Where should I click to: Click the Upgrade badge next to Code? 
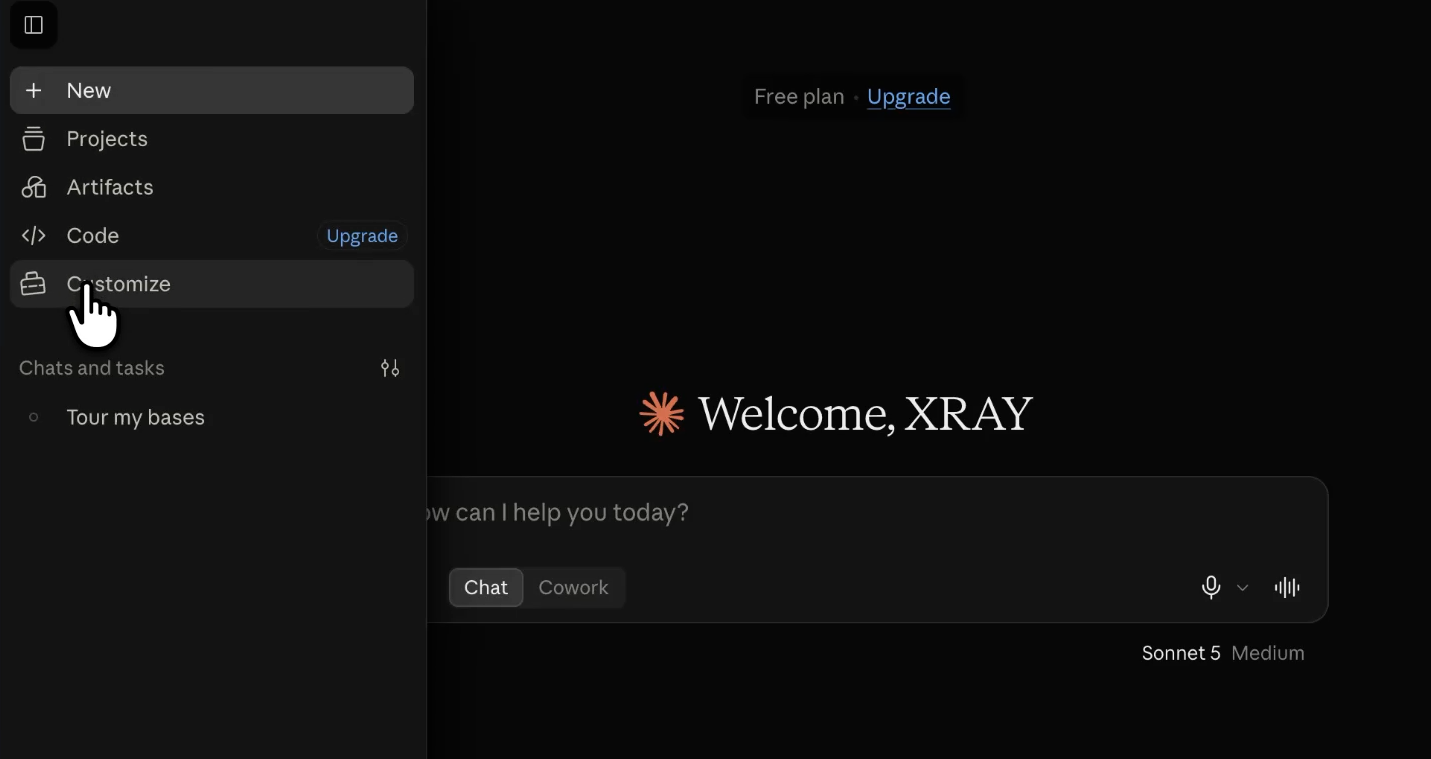coord(362,236)
